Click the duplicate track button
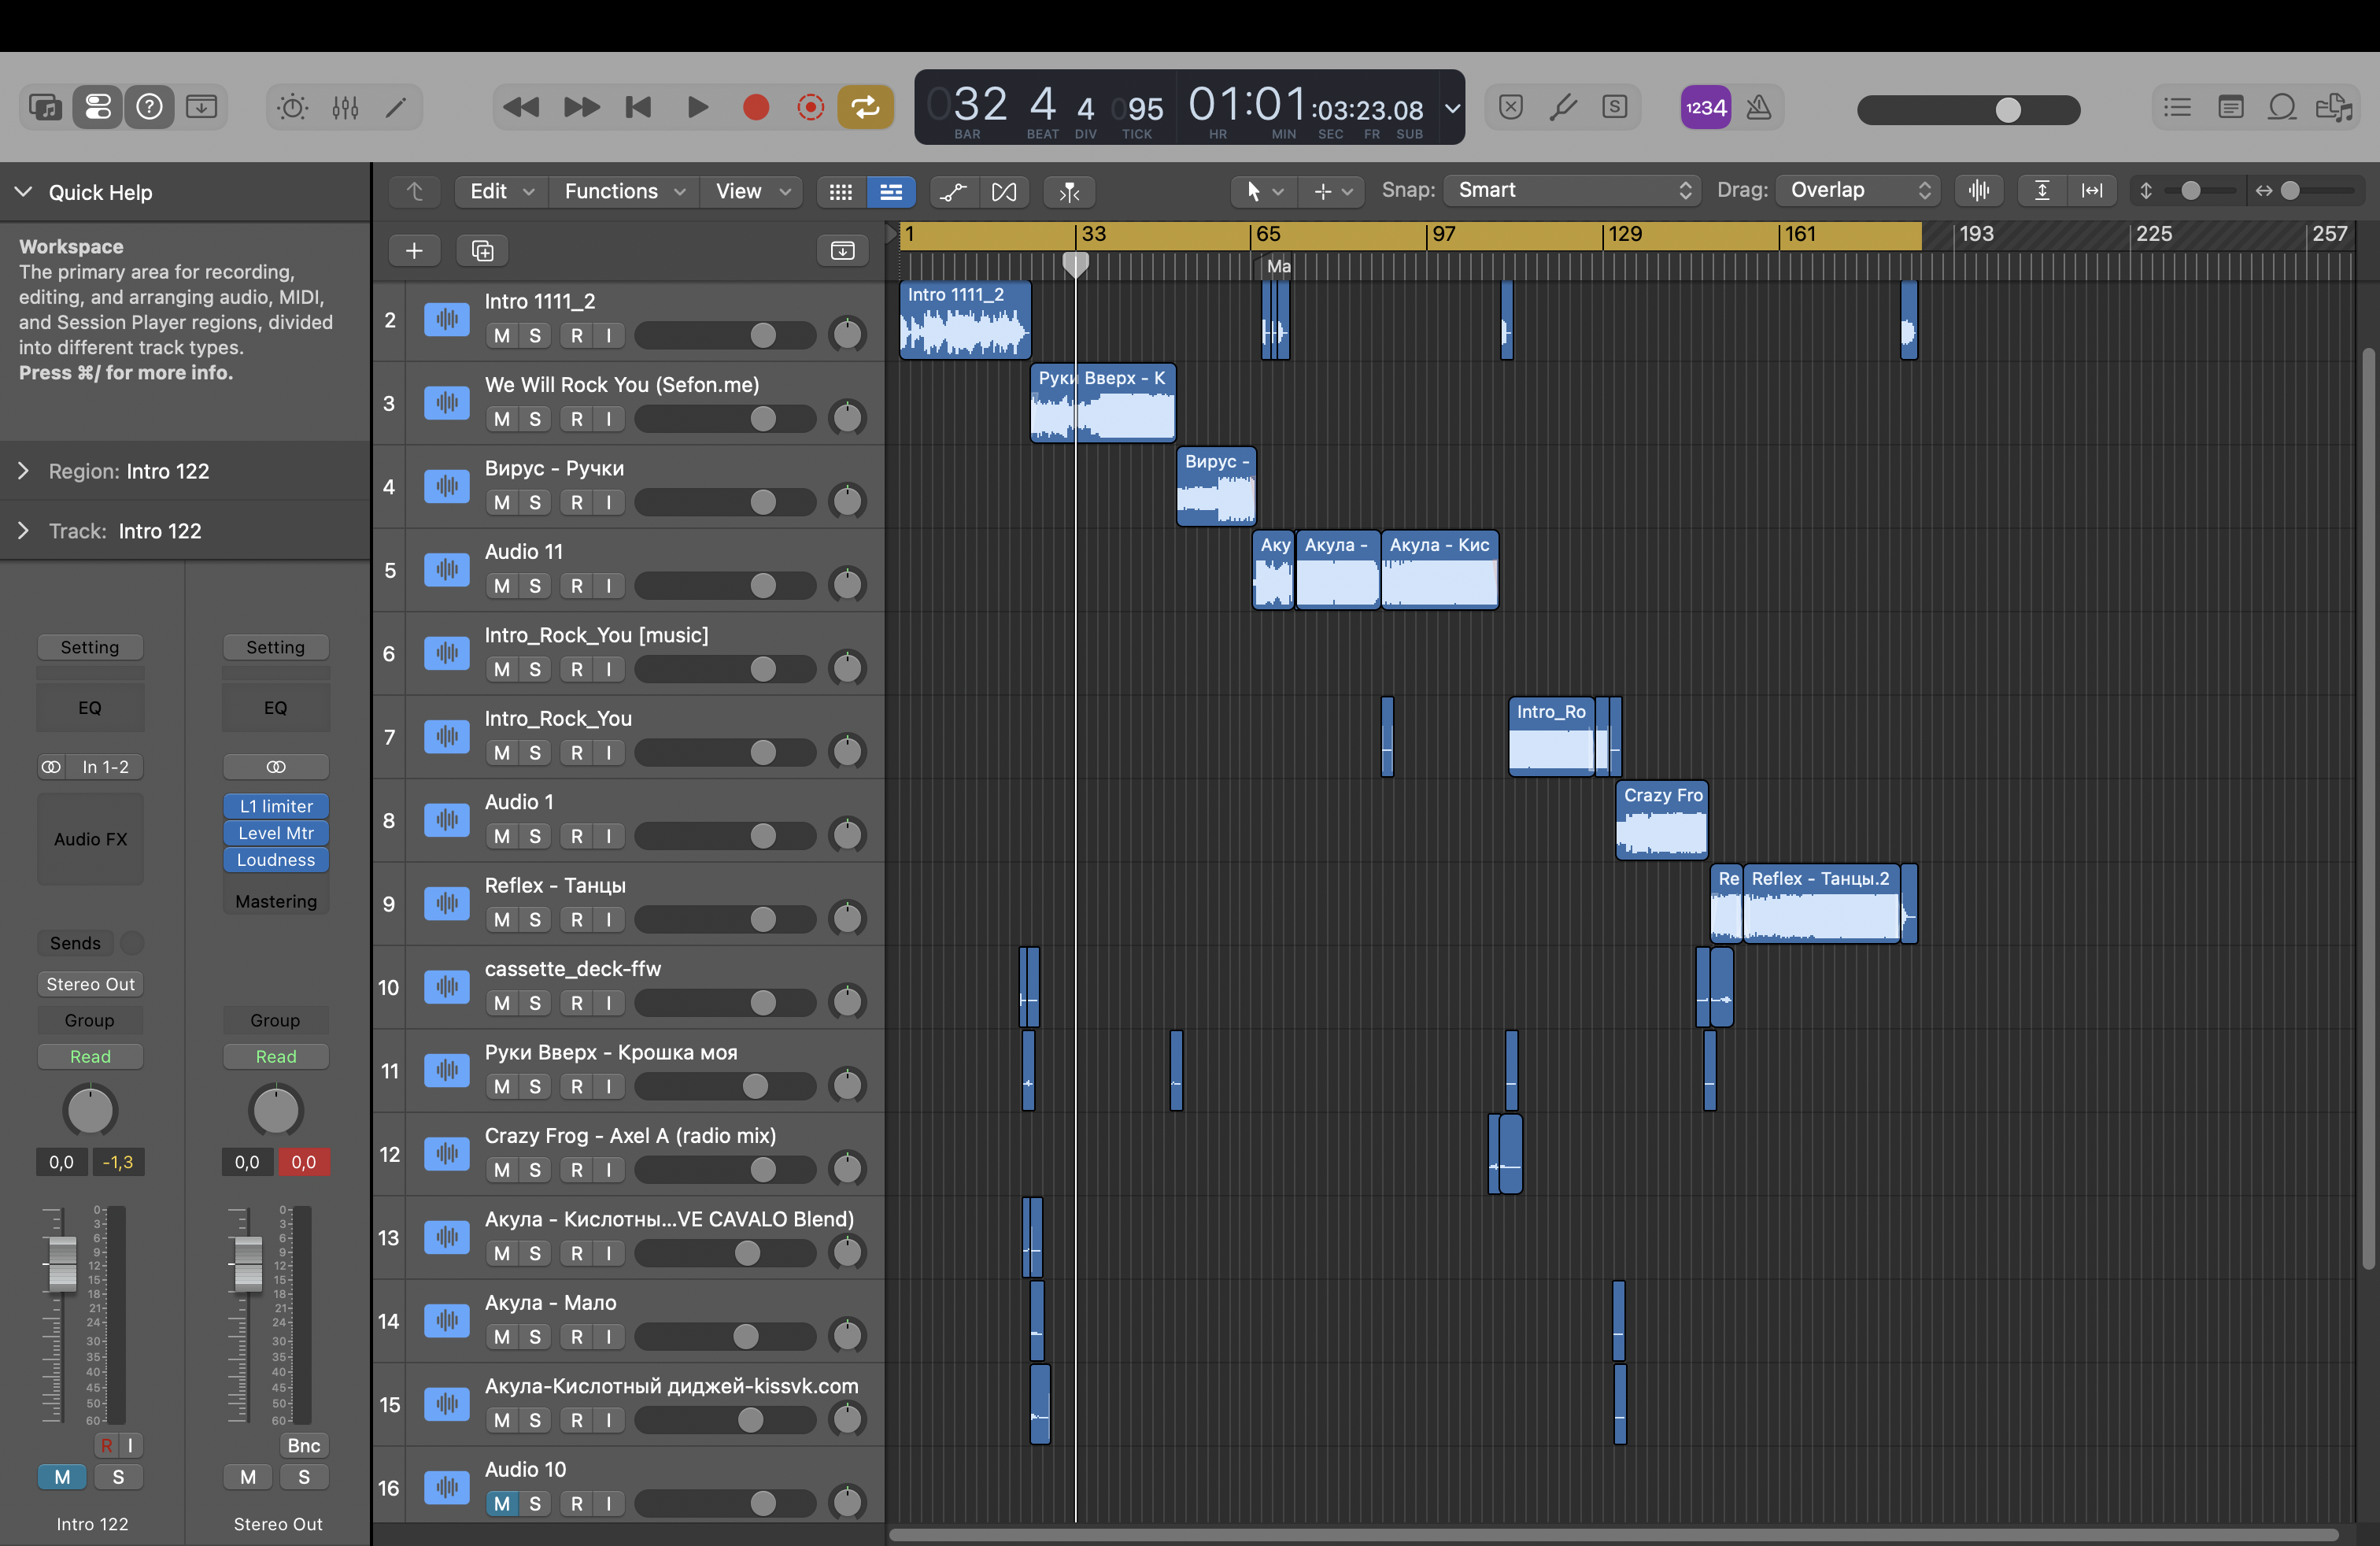Viewport: 2380px width, 1546px height. pos(482,250)
